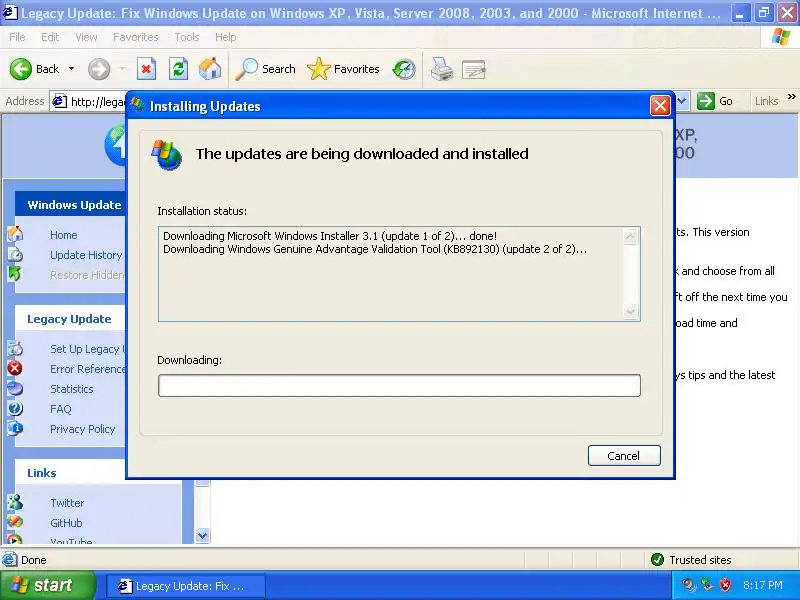Open the Set Up Legacy Update link
The image size is (800, 600).
(x=87, y=349)
